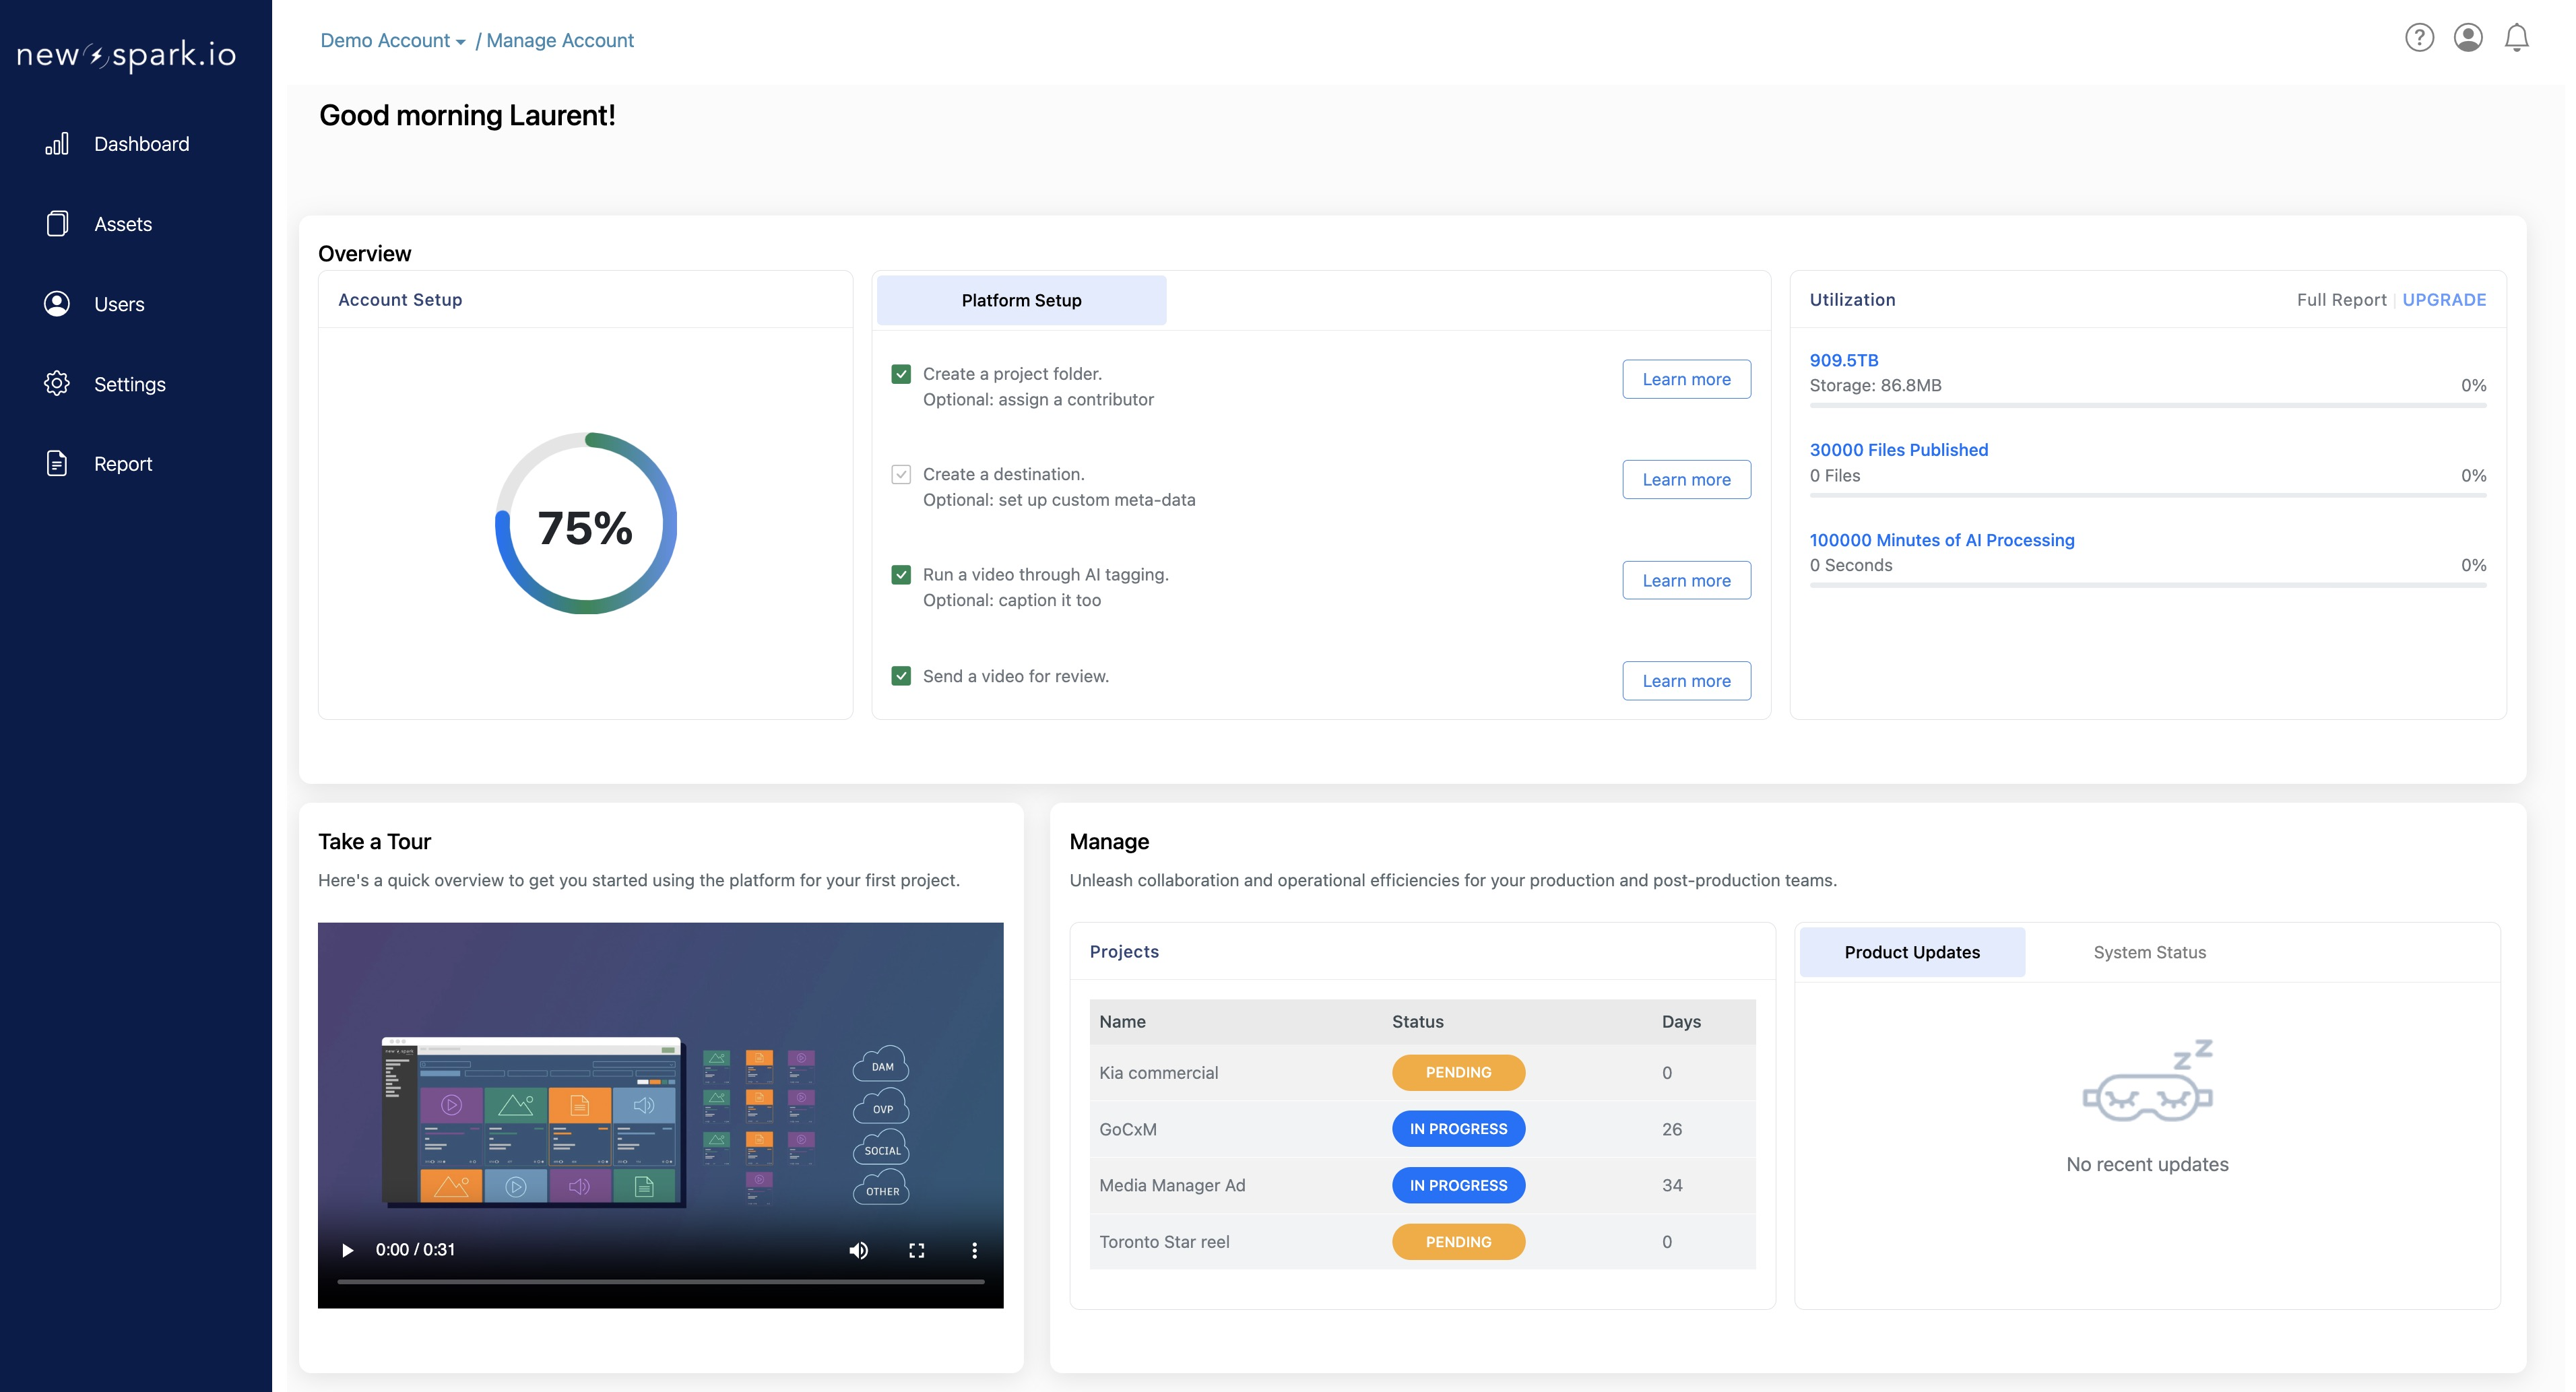The width and height of the screenshot is (2576, 1392).
Task: Open Settings from the sidebar
Action: [131, 384]
